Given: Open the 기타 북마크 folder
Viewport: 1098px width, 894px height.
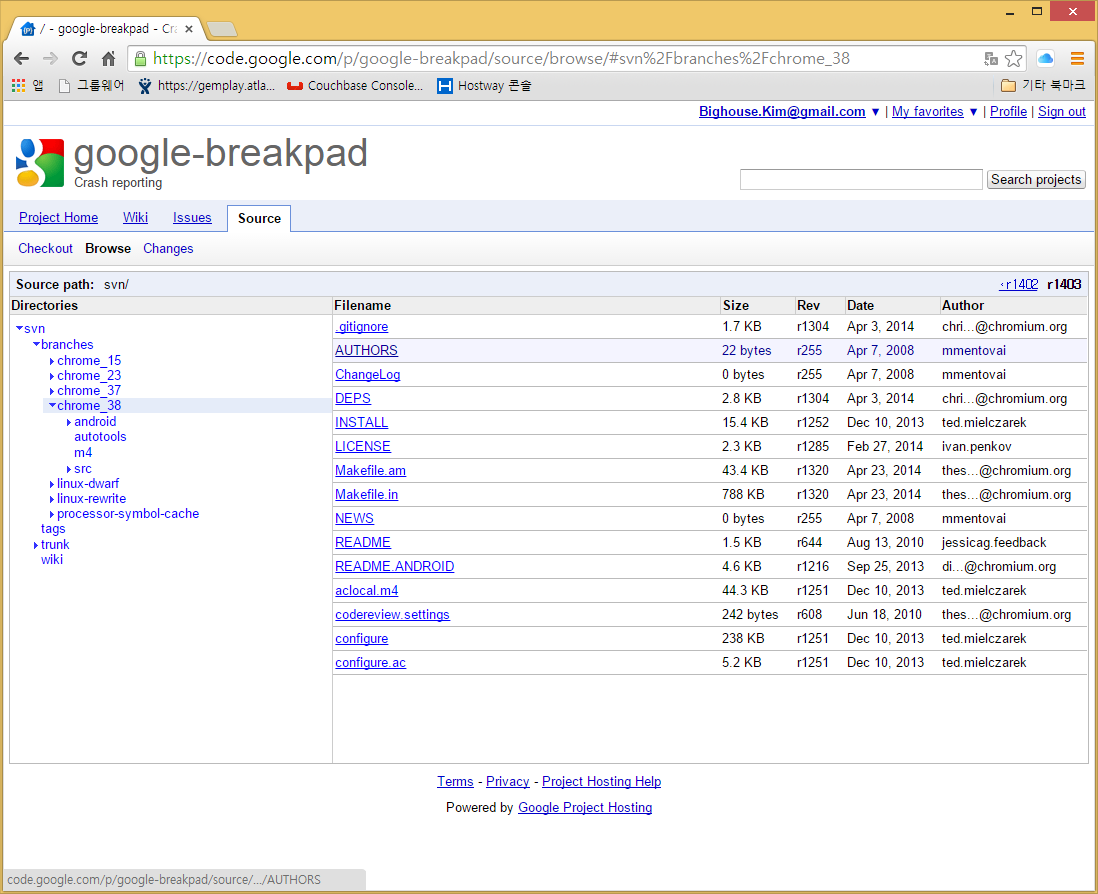Looking at the screenshot, I should point(1043,85).
